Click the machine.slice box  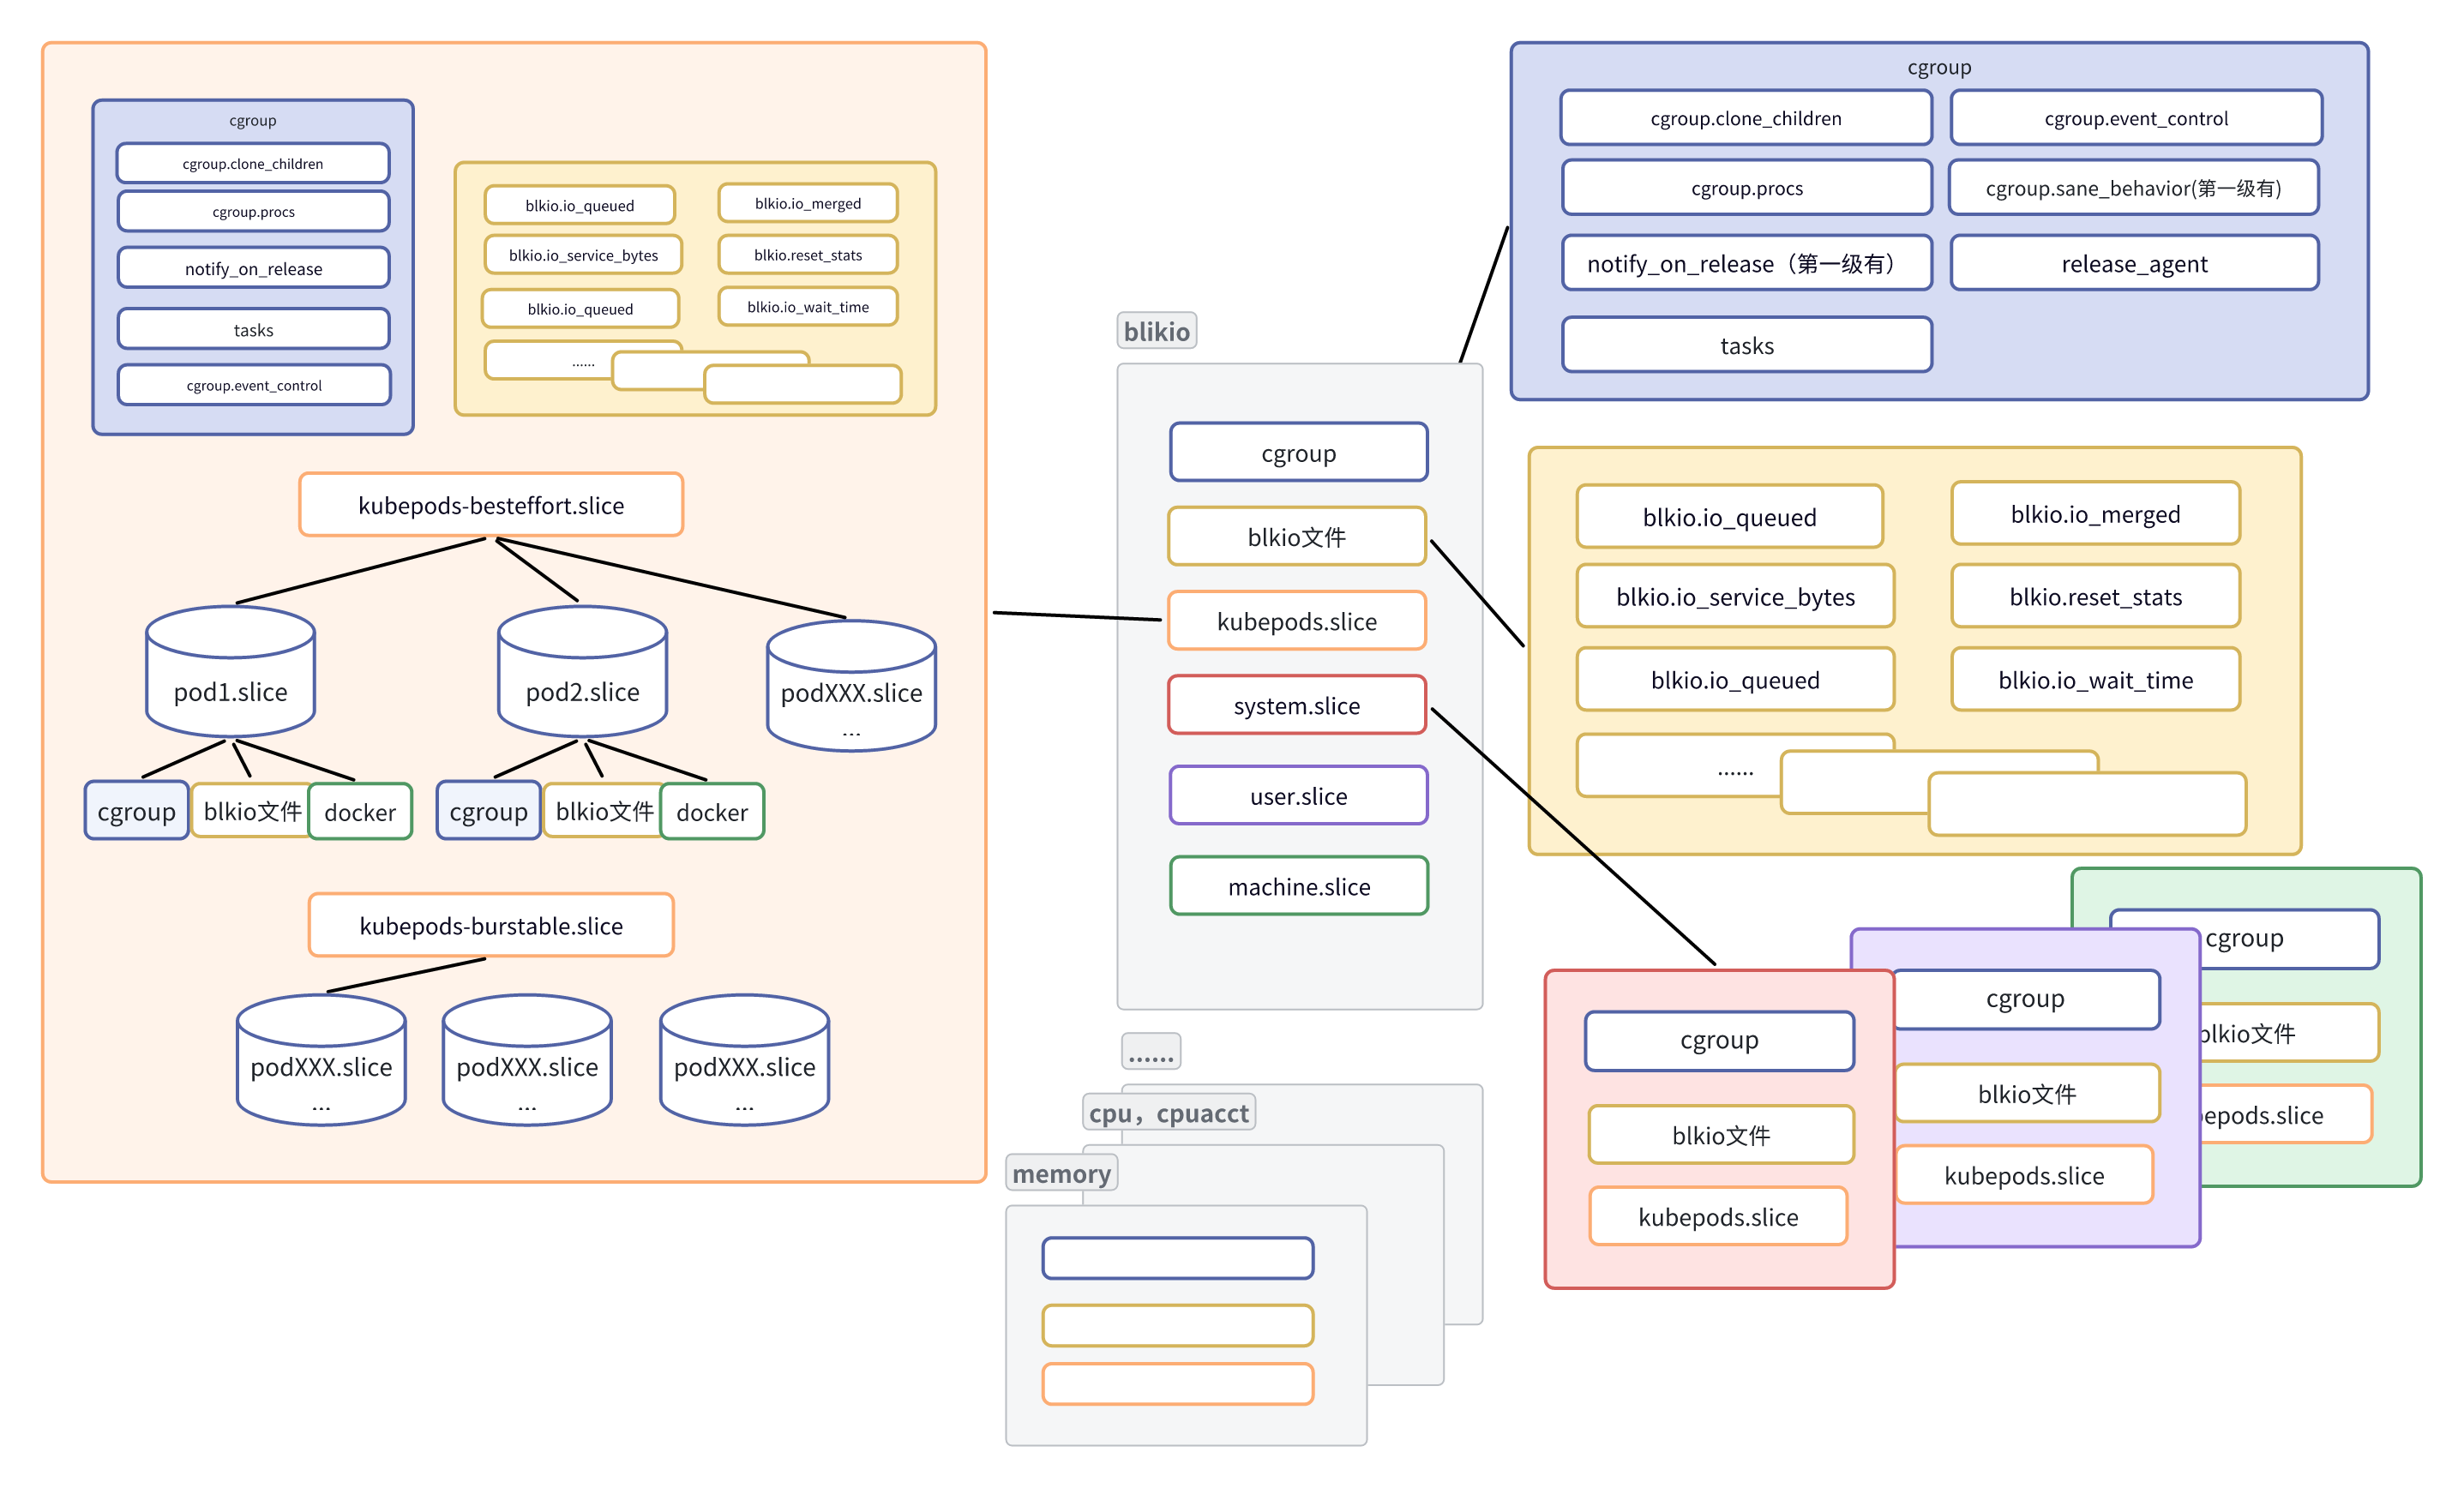[x=1299, y=886]
